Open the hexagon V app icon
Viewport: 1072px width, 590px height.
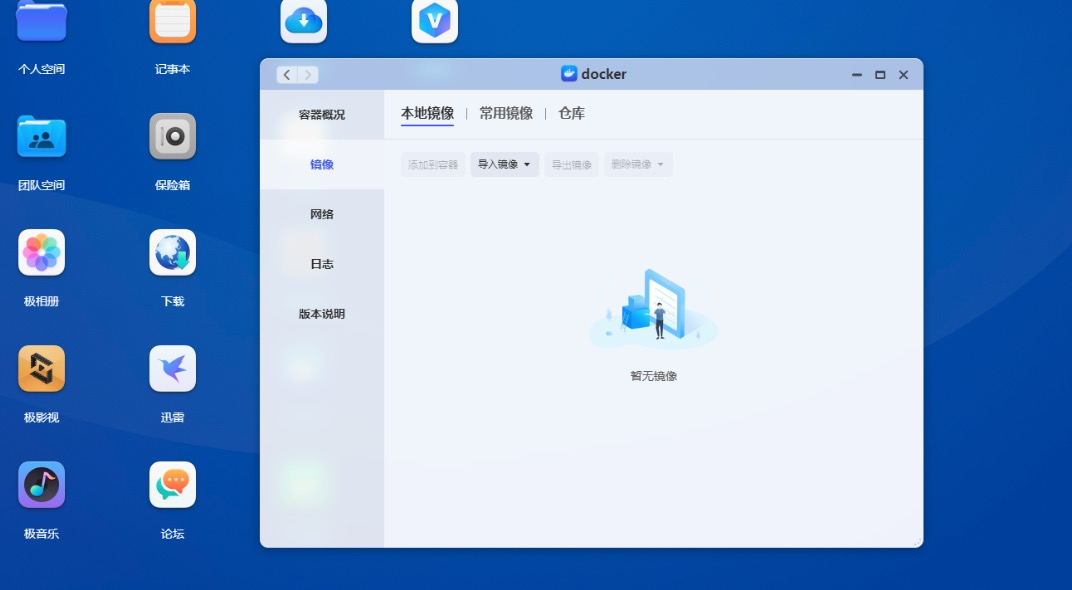[435, 21]
